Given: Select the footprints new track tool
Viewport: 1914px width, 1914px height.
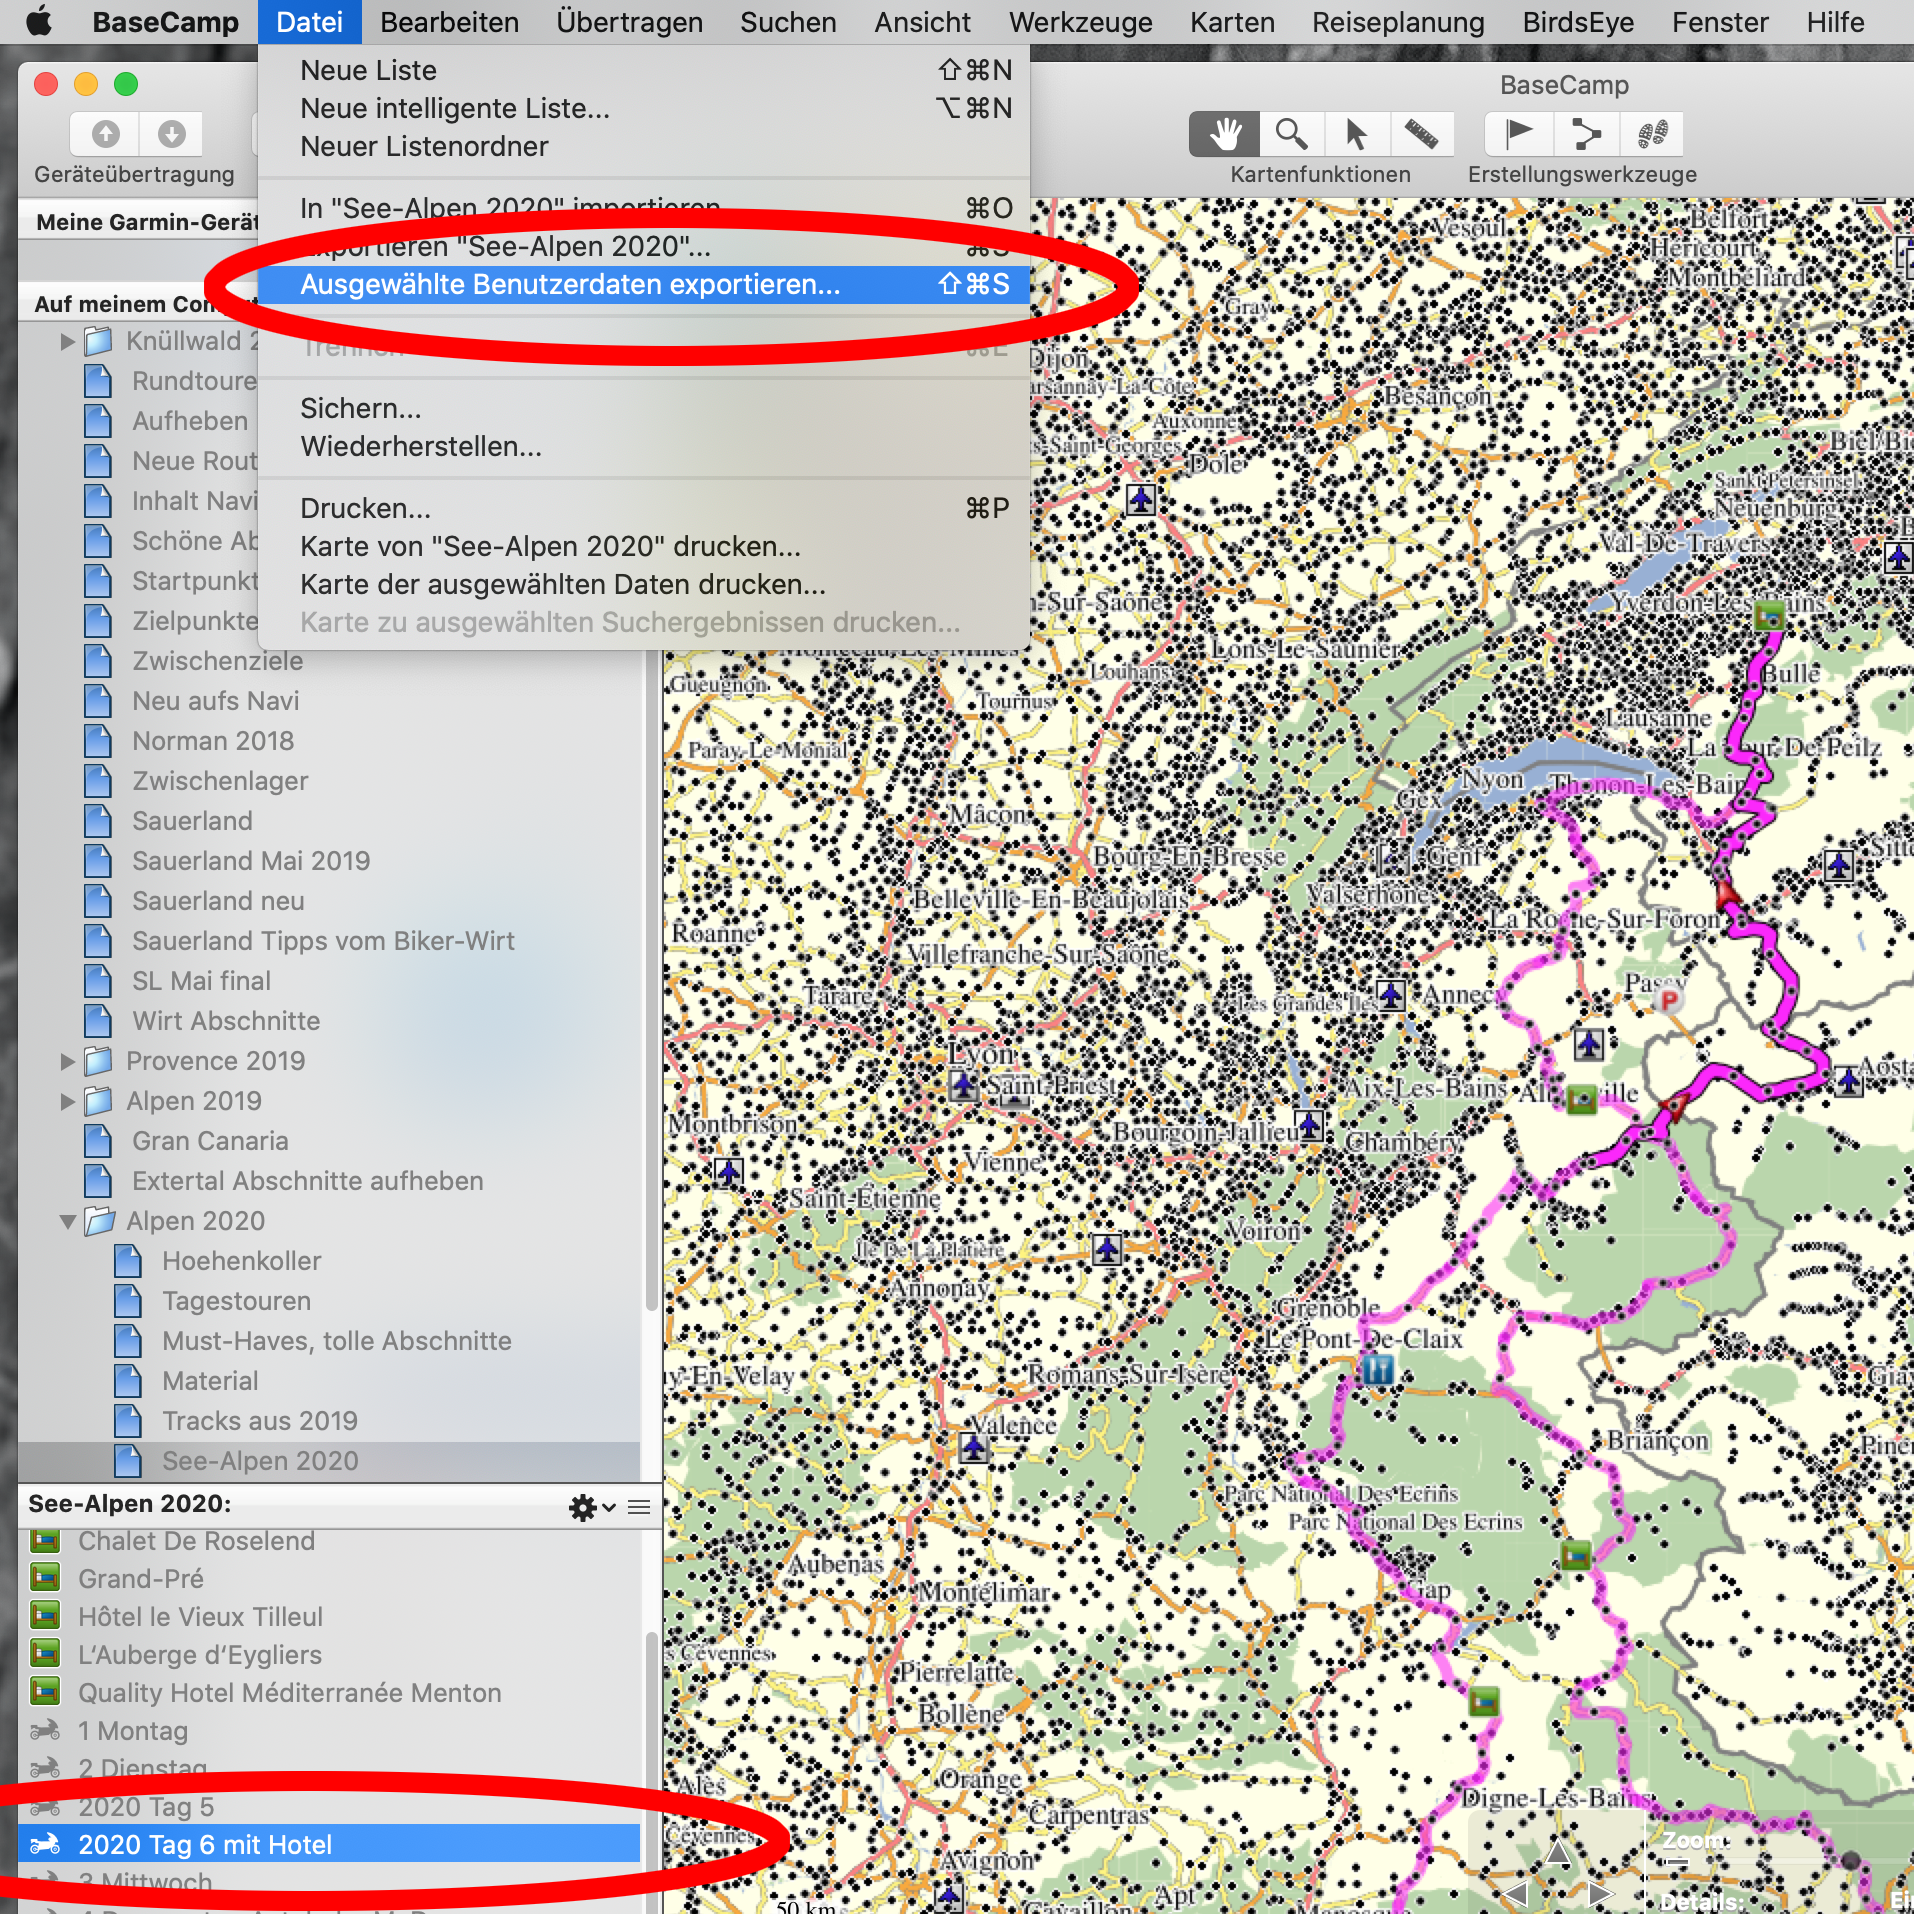Looking at the screenshot, I should click(1652, 134).
